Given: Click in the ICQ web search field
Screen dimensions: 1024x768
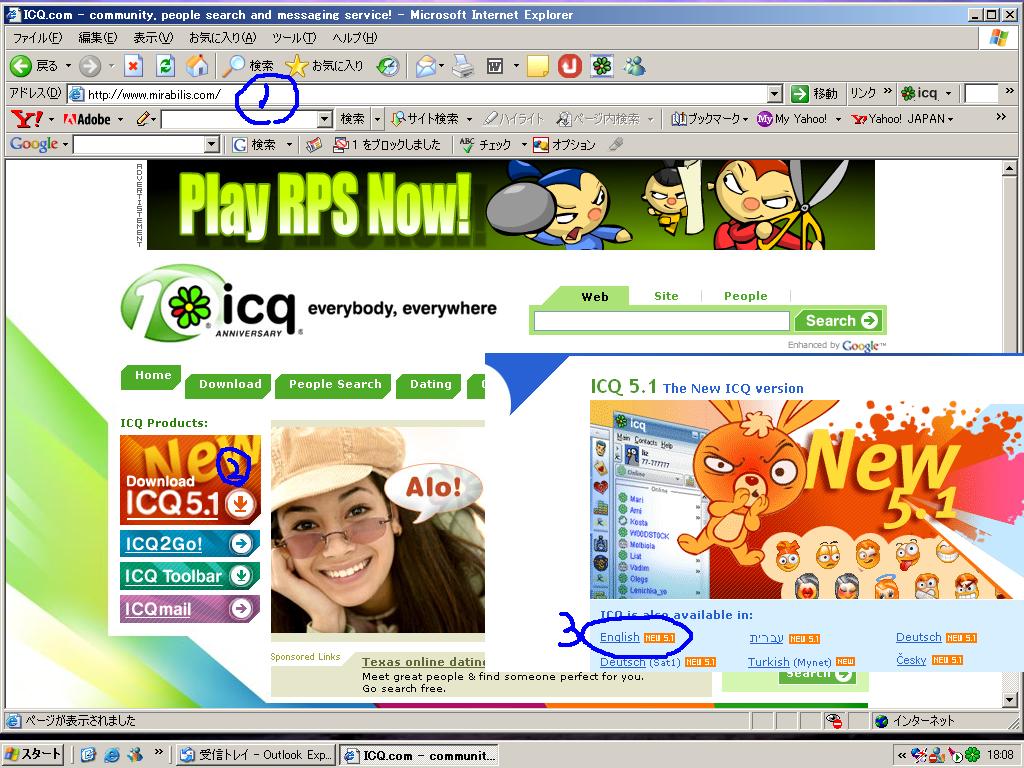Looking at the screenshot, I should 662,321.
